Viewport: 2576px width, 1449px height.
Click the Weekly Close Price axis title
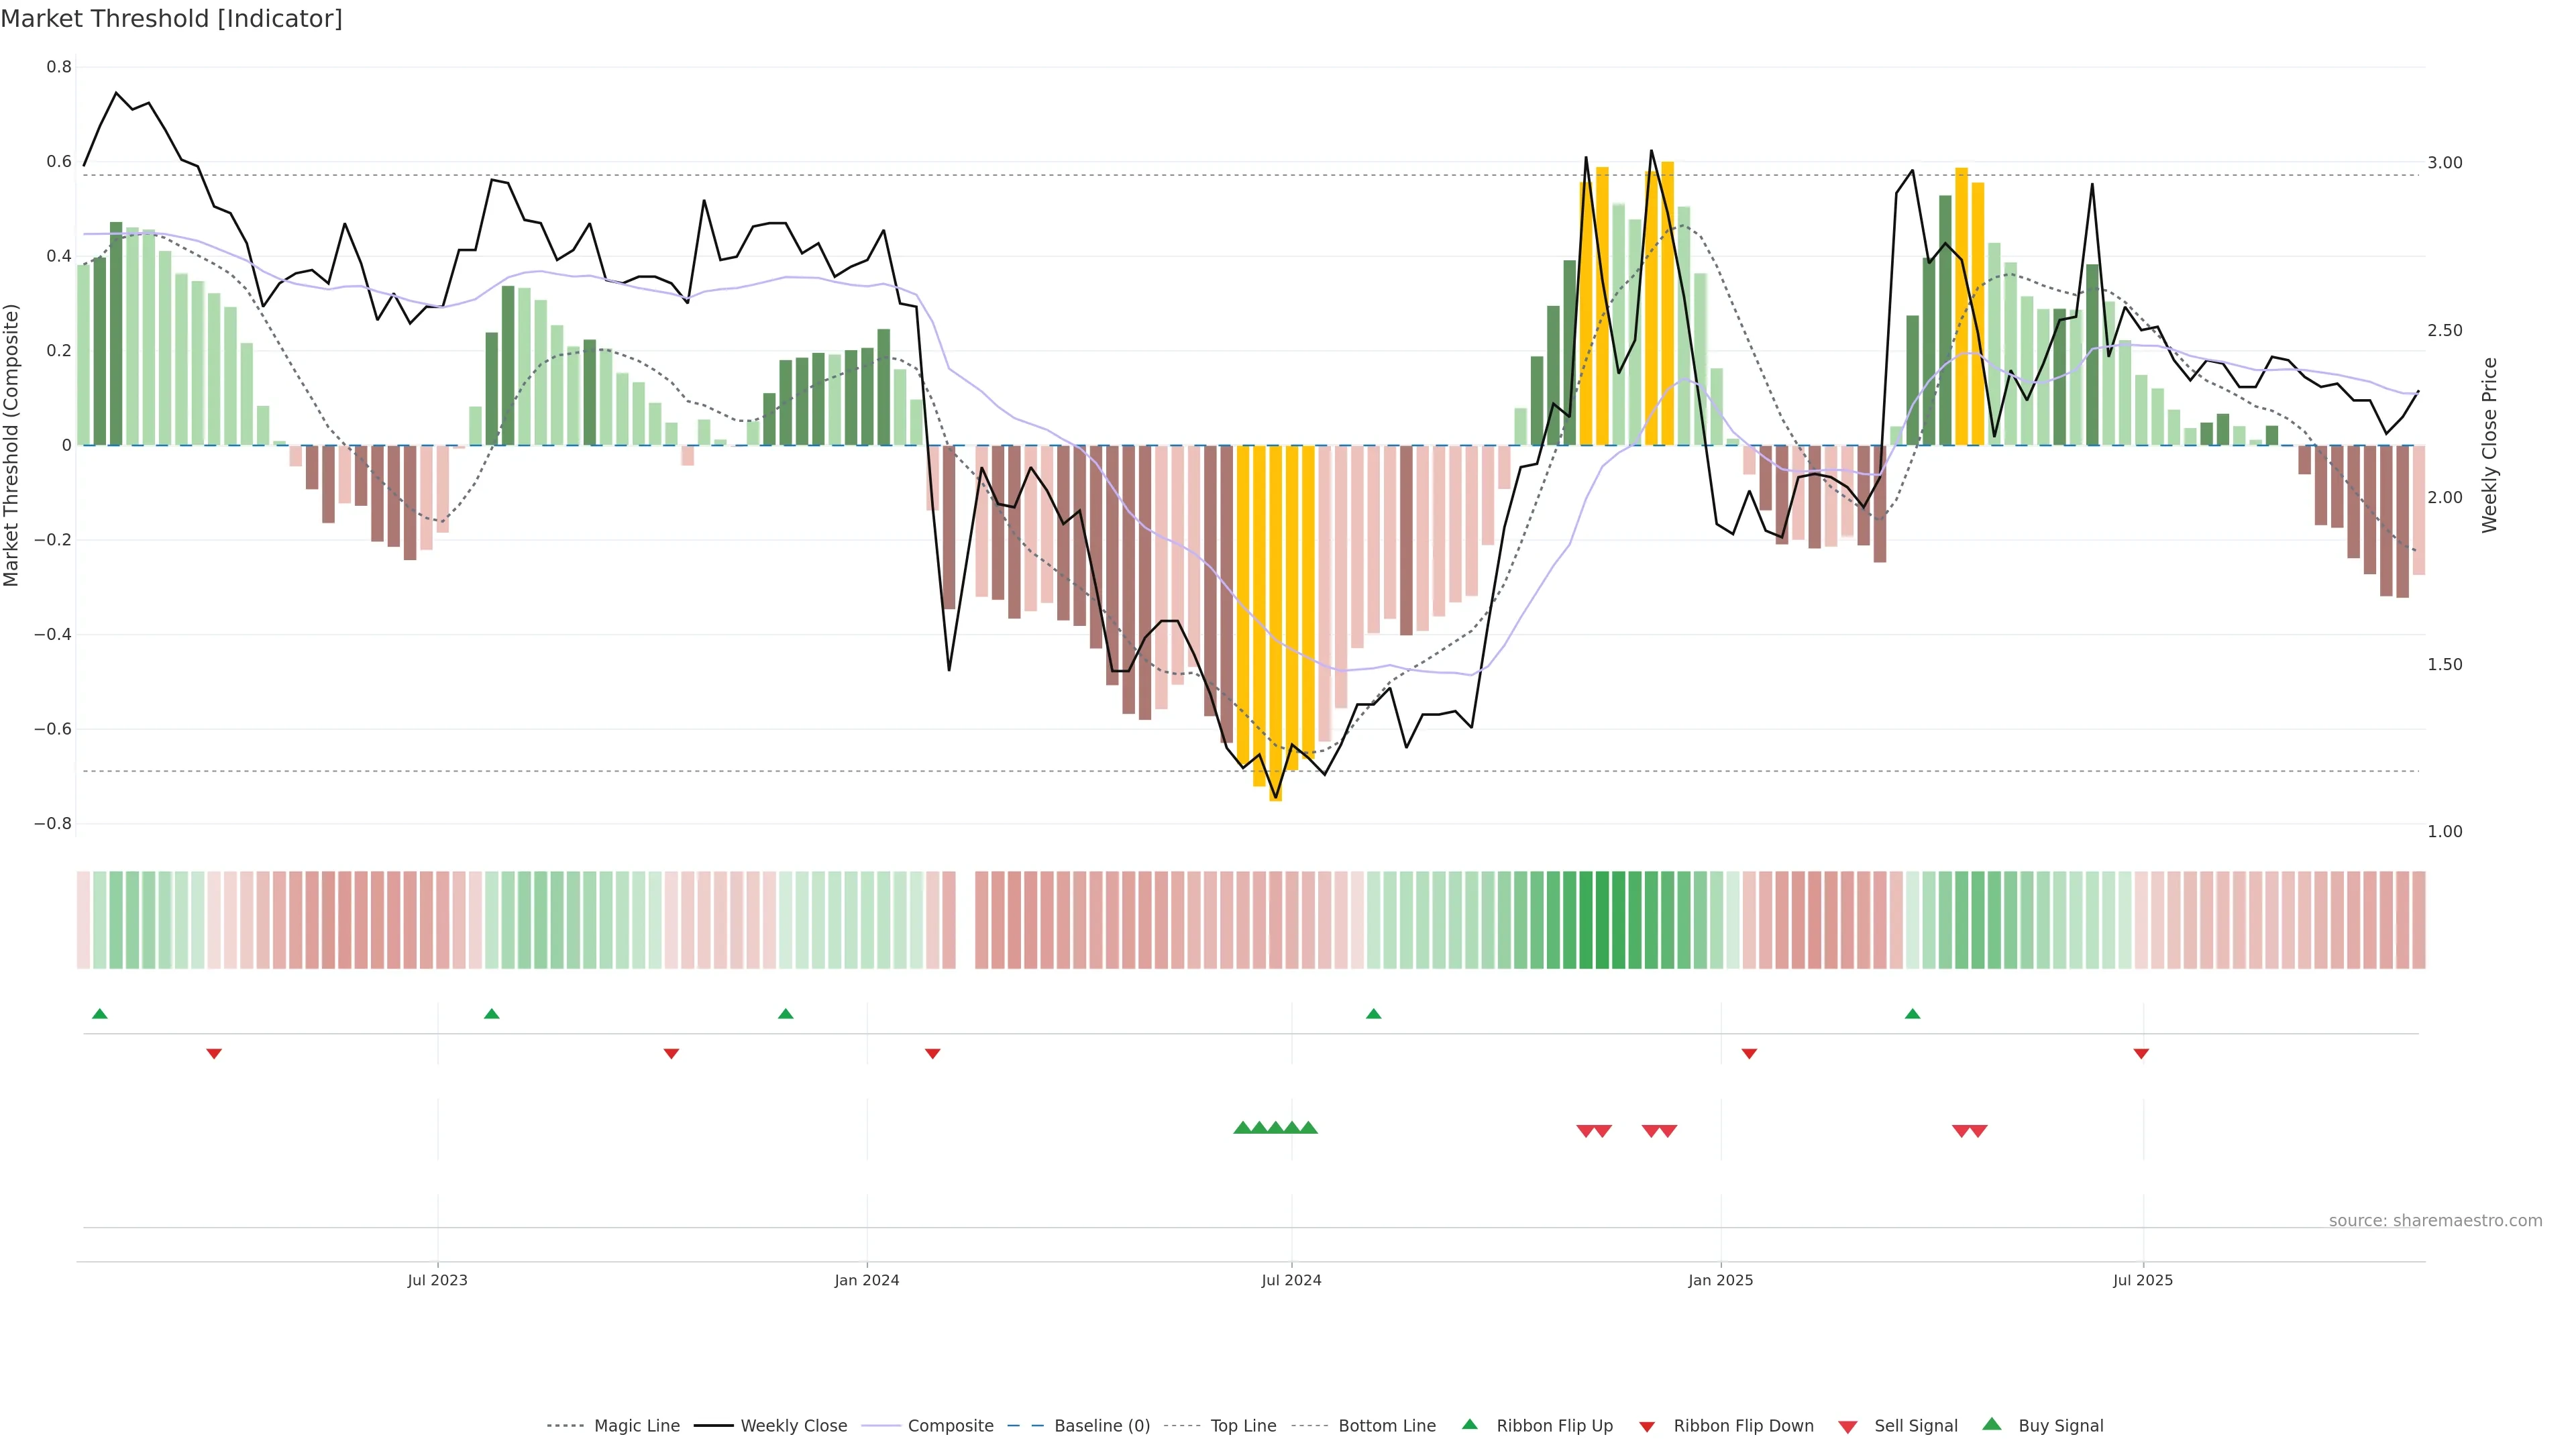click(2489, 445)
